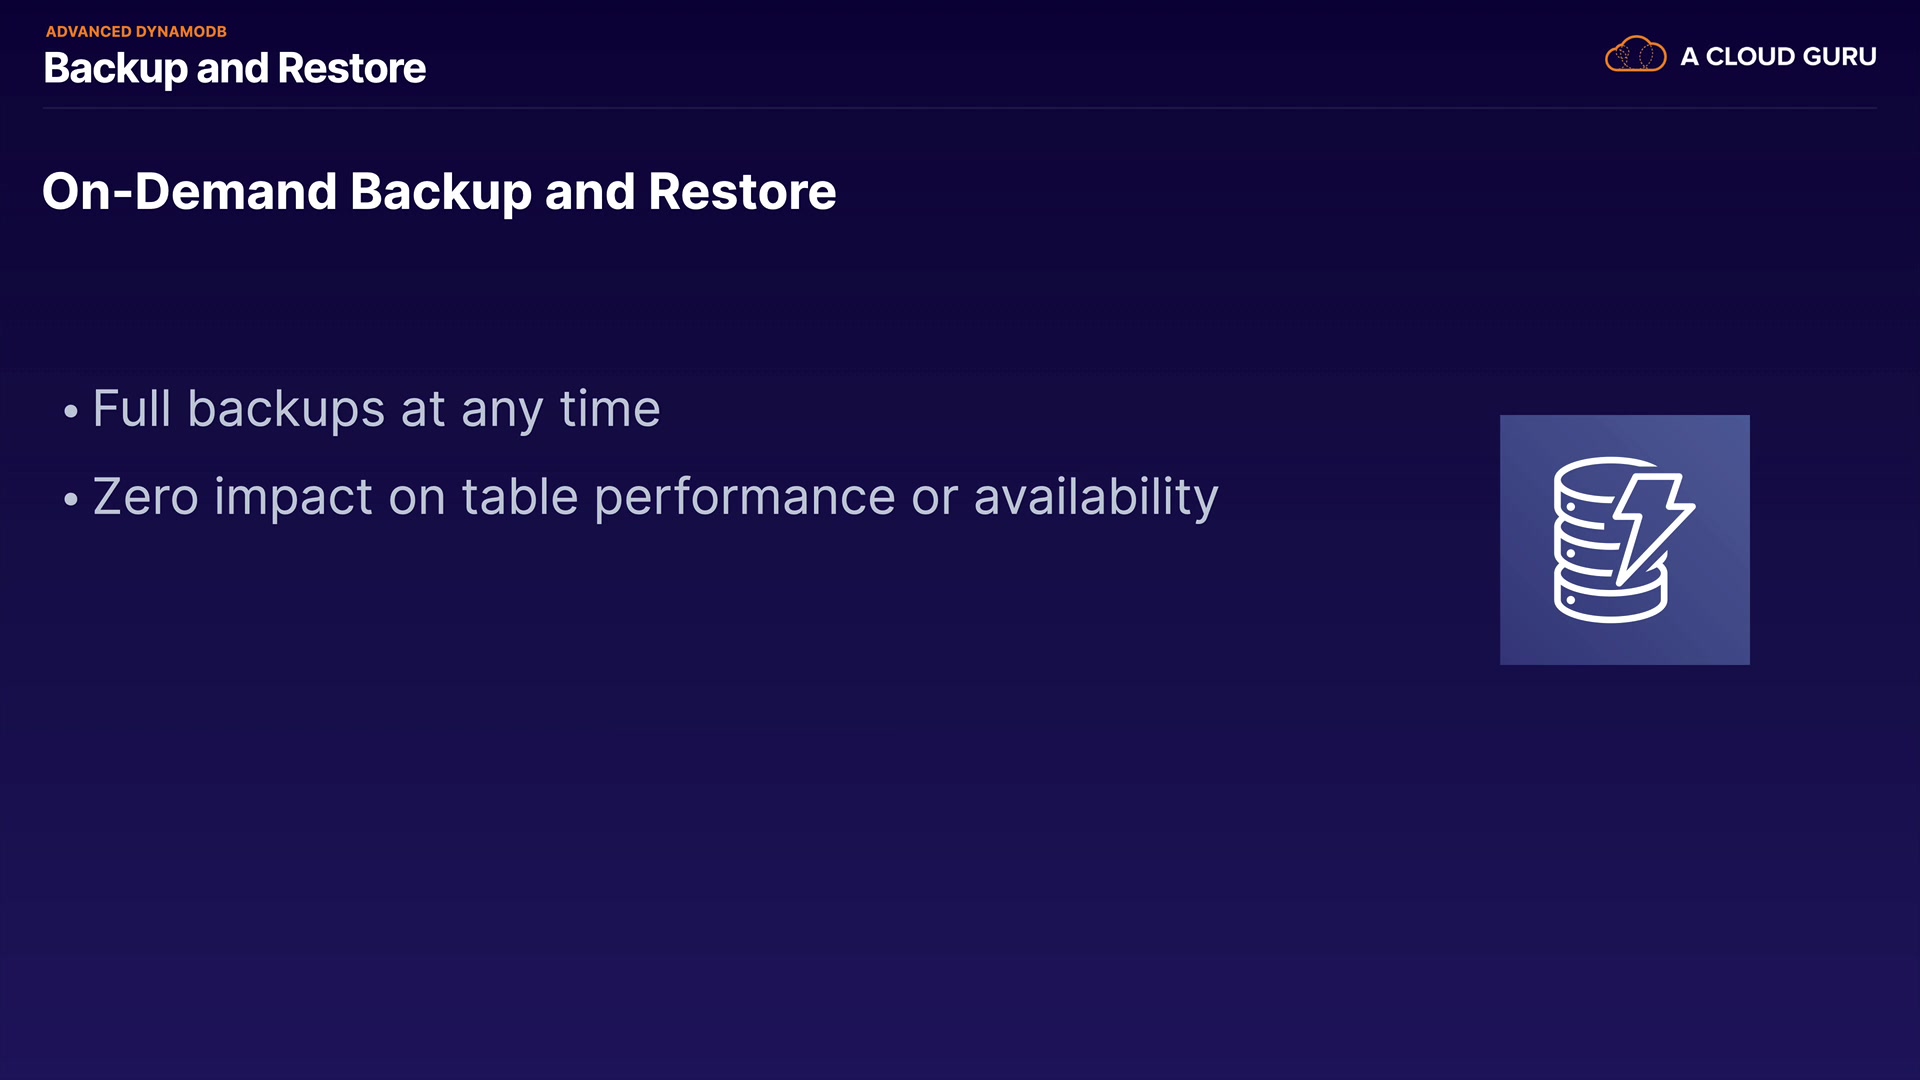Click the word 'Zero' in second bullet
Viewport: 1920px width, 1080px height.
(x=146, y=497)
